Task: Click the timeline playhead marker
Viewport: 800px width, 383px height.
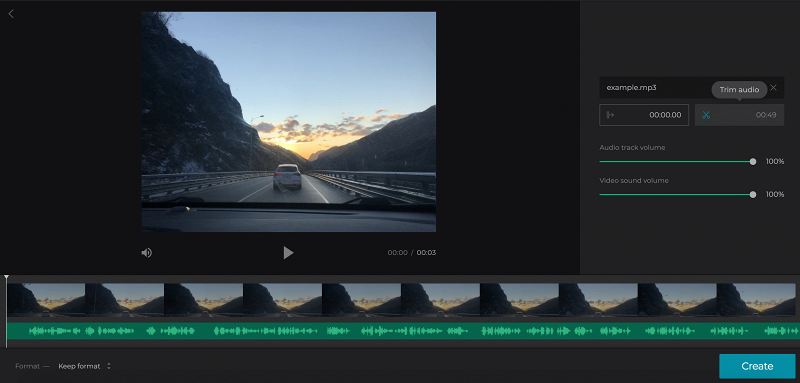Action: point(7,278)
